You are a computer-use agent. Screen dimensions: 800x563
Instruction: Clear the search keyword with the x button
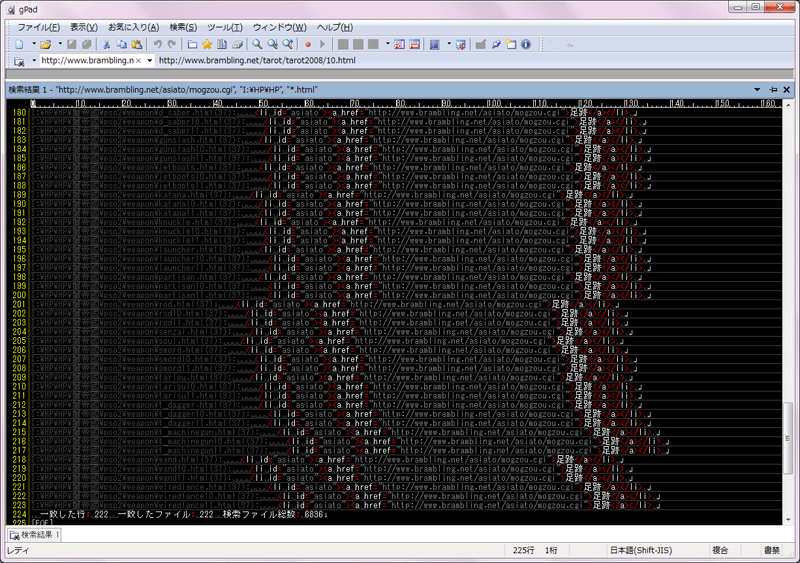pos(138,60)
